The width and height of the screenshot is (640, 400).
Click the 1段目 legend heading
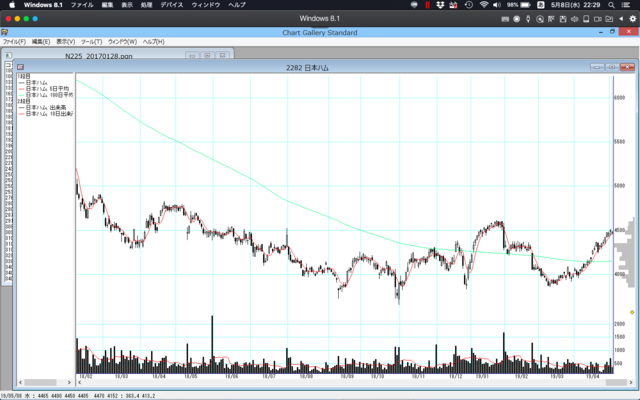tap(24, 76)
